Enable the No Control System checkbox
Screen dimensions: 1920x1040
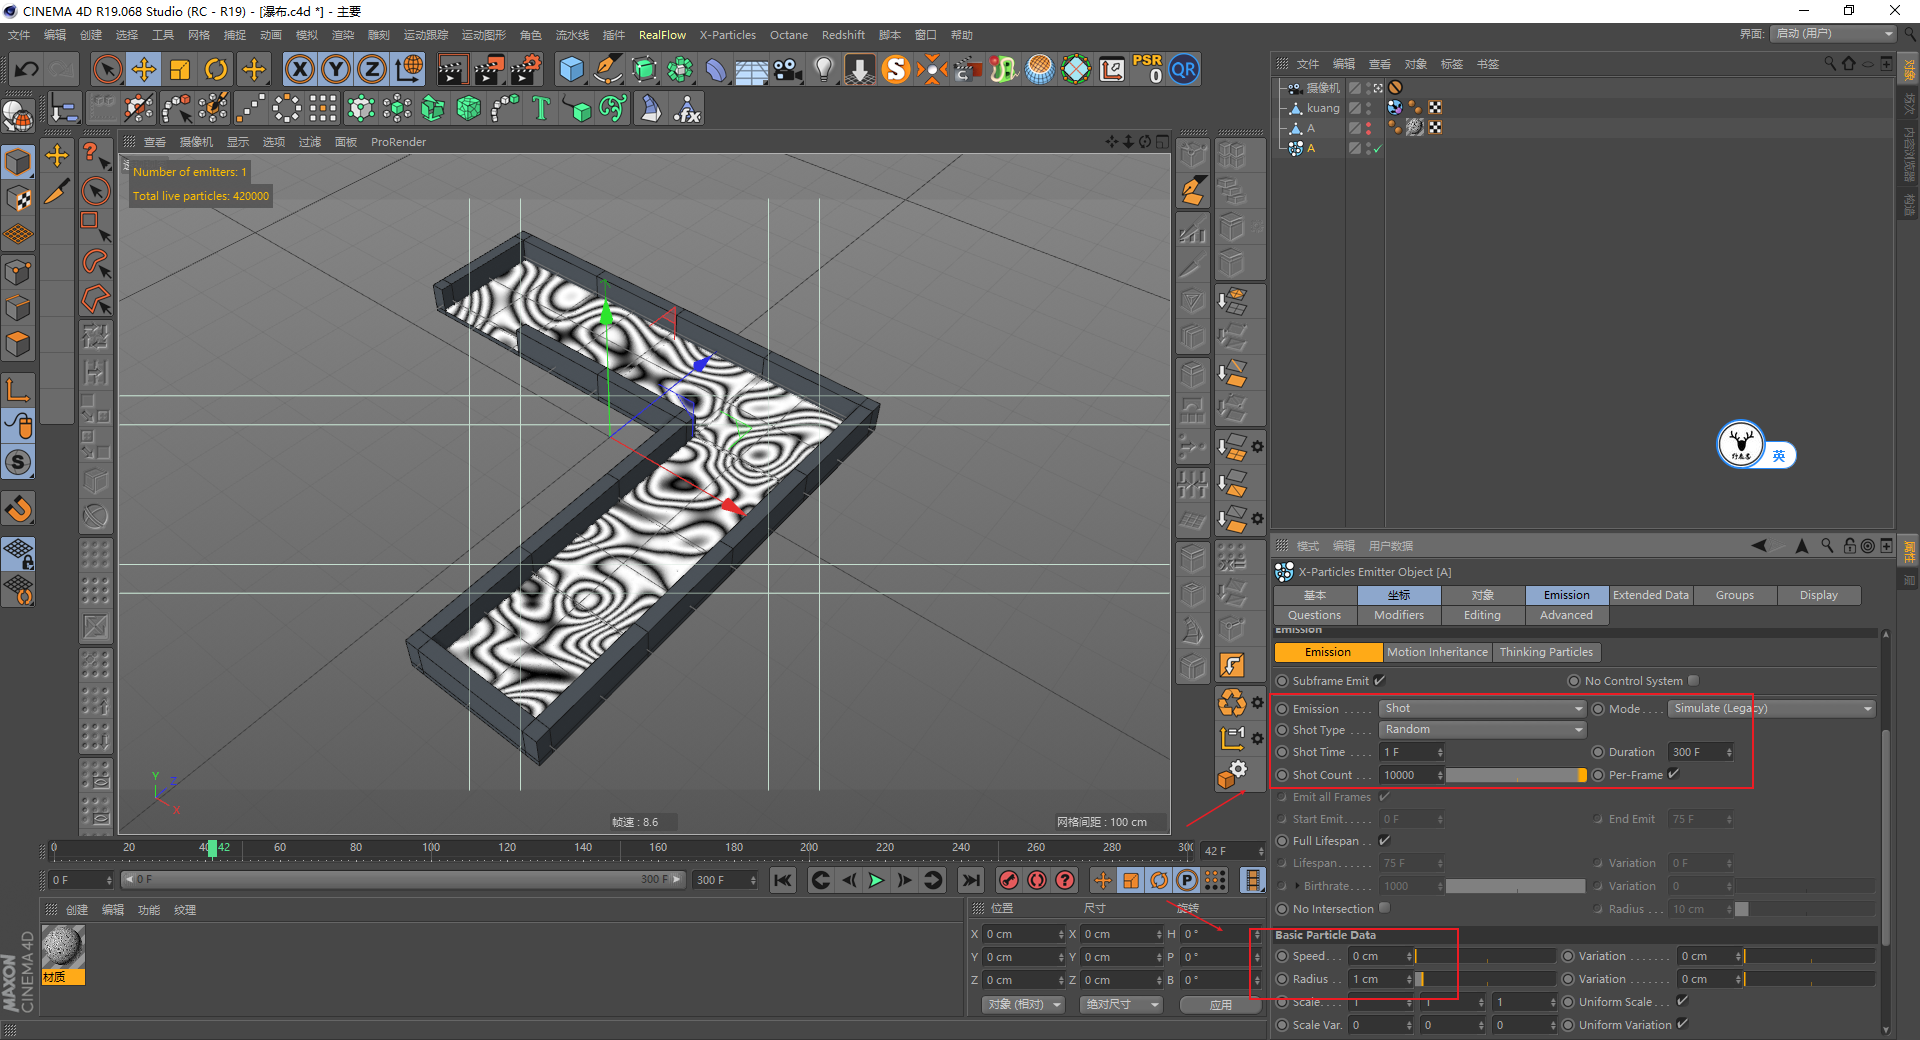click(1693, 680)
